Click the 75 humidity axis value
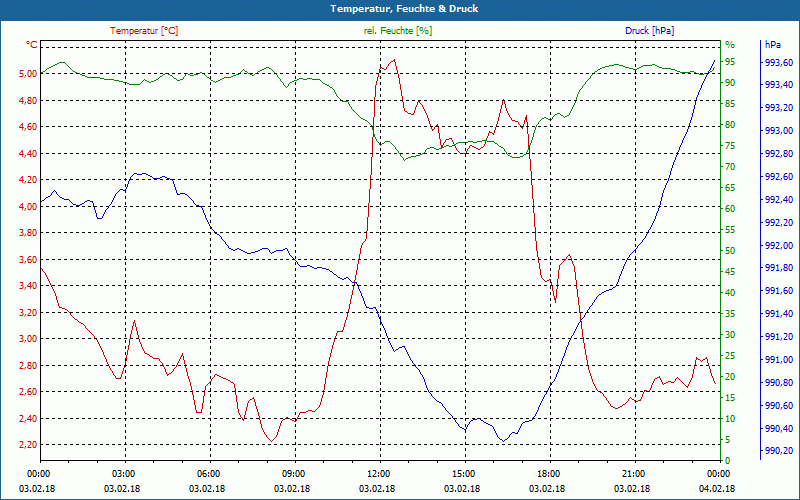The width and height of the screenshot is (800, 500). click(730, 146)
